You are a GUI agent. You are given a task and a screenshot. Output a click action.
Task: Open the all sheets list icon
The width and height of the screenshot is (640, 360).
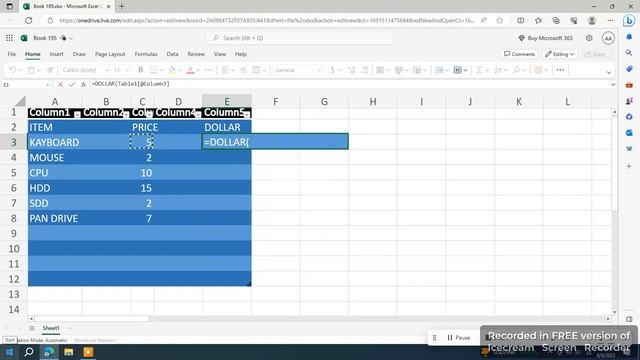(x=32, y=328)
